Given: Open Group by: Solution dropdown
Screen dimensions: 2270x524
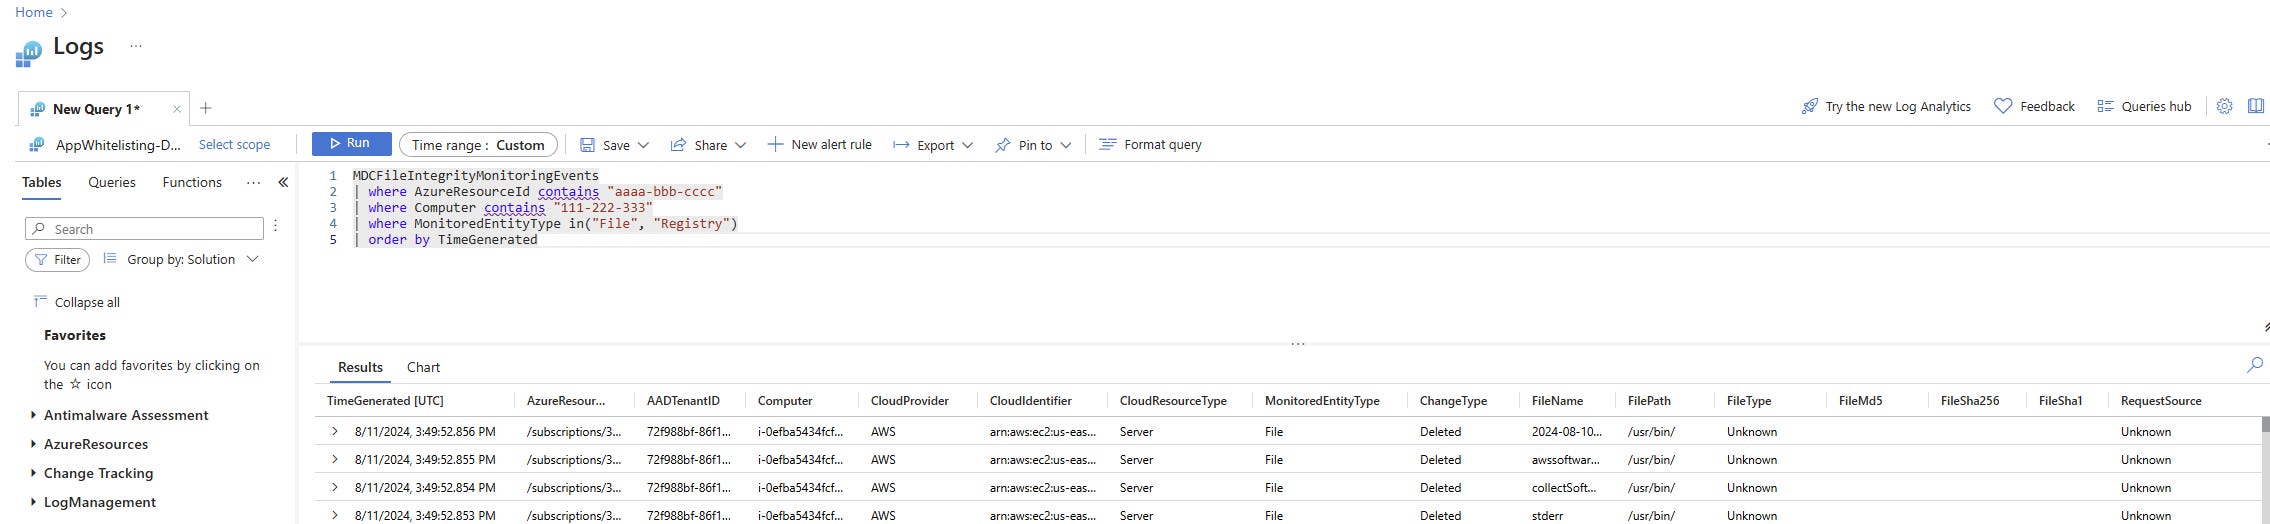Looking at the screenshot, I should click(181, 259).
